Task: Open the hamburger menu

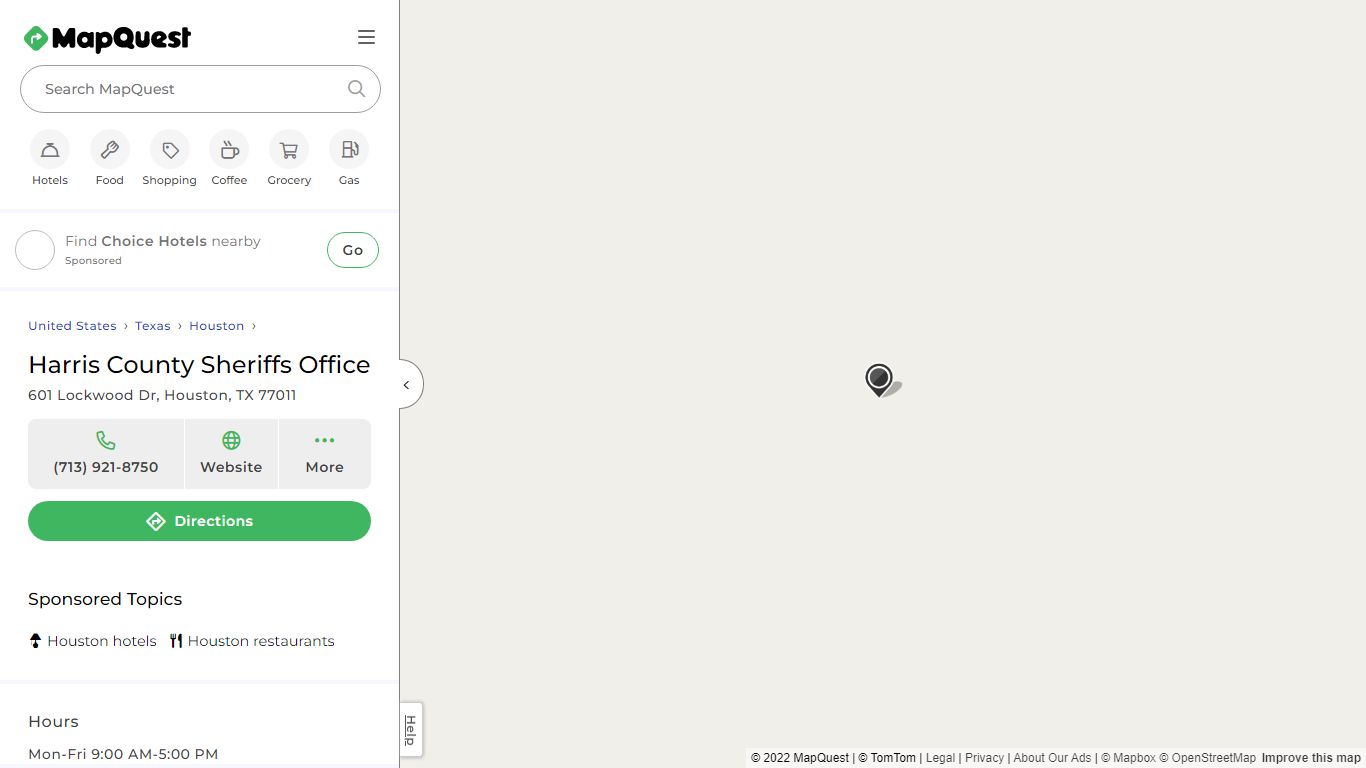Action: (367, 37)
